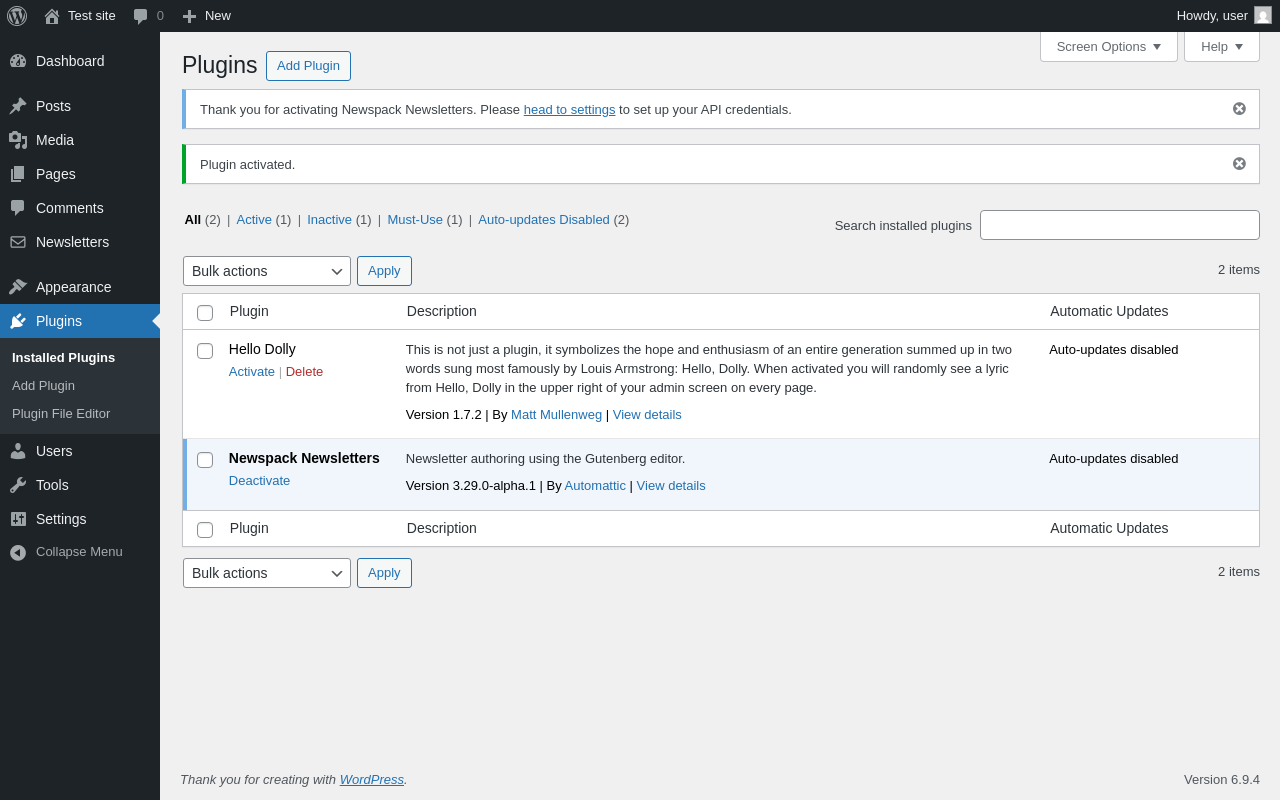Click Hello Dolly auto-updates disabled text
The width and height of the screenshot is (1280, 800).
[1114, 349]
